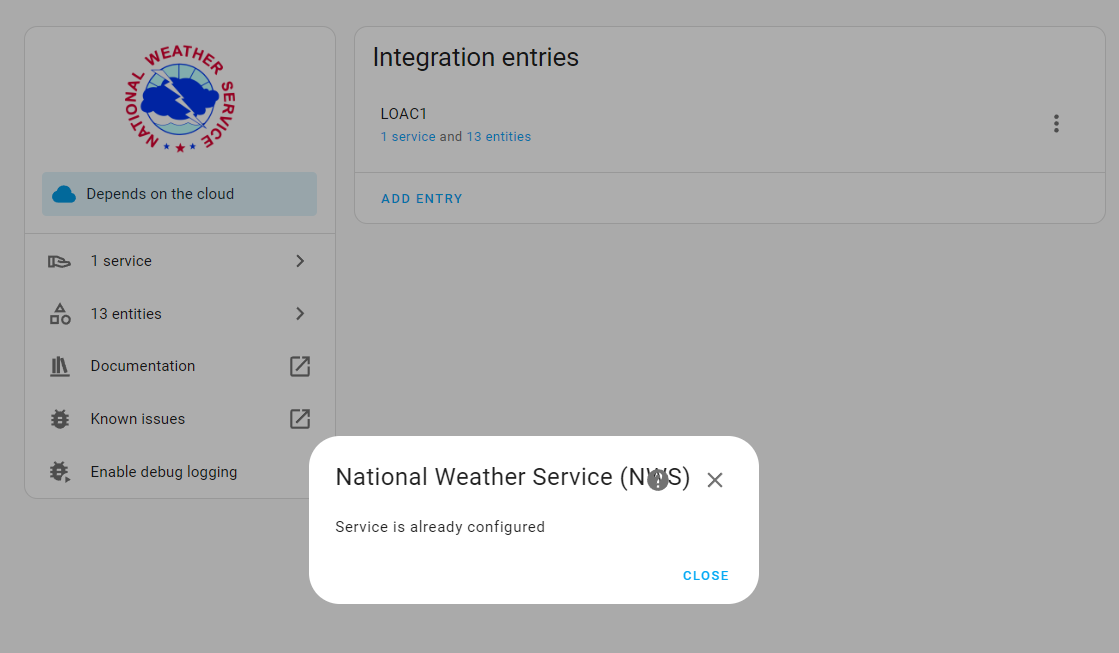Viewport: 1119px width, 653px height.
Task: Click the cloud icon on the cloud dependency badge
Action: [63, 194]
